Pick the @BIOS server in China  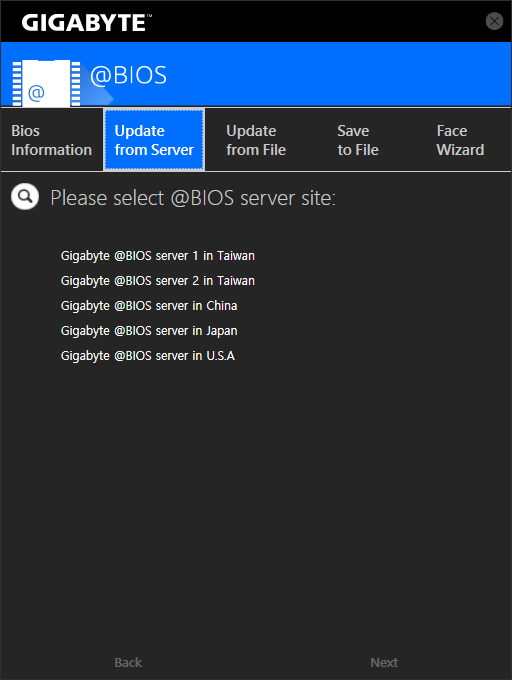tap(149, 306)
